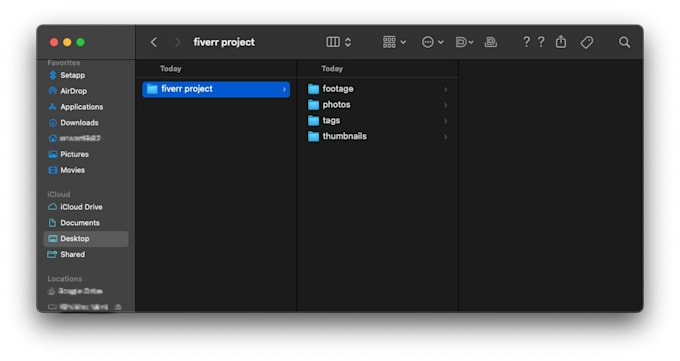Click the first question mark icon
The width and height of the screenshot is (680, 361).
[x=526, y=42]
